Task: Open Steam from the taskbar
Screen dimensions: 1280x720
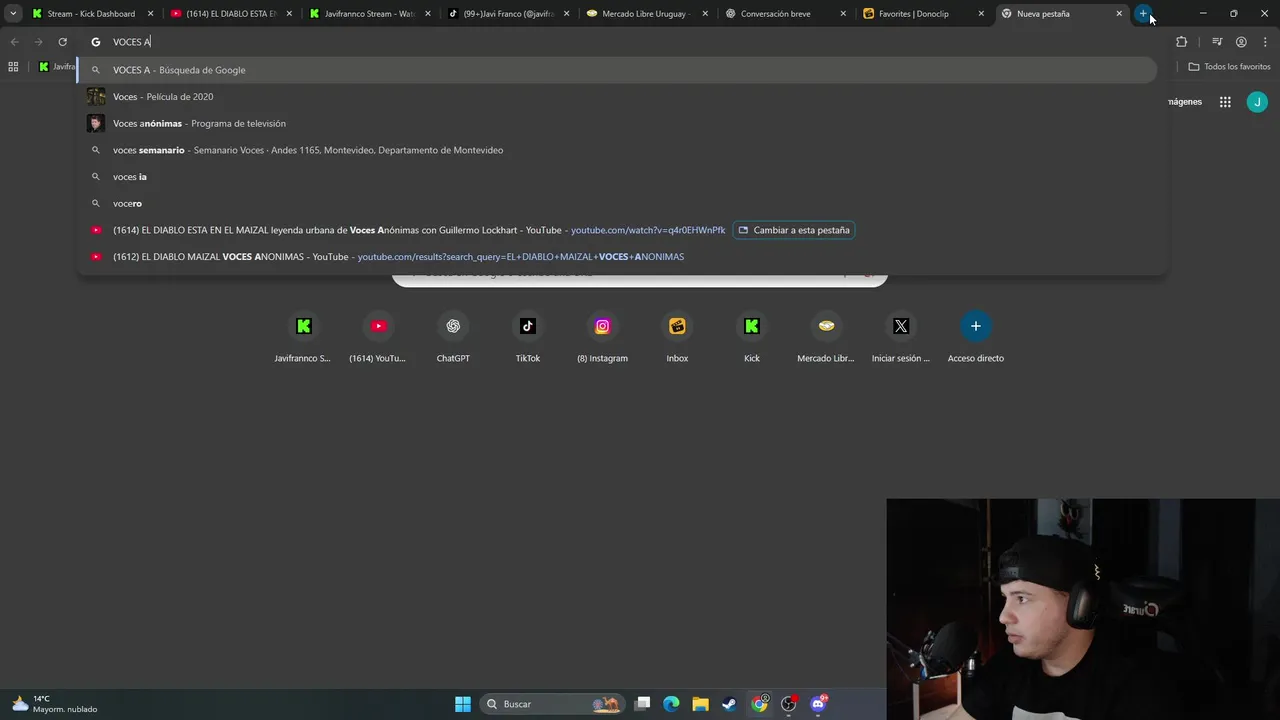Action: pyautogui.click(x=729, y=704)
